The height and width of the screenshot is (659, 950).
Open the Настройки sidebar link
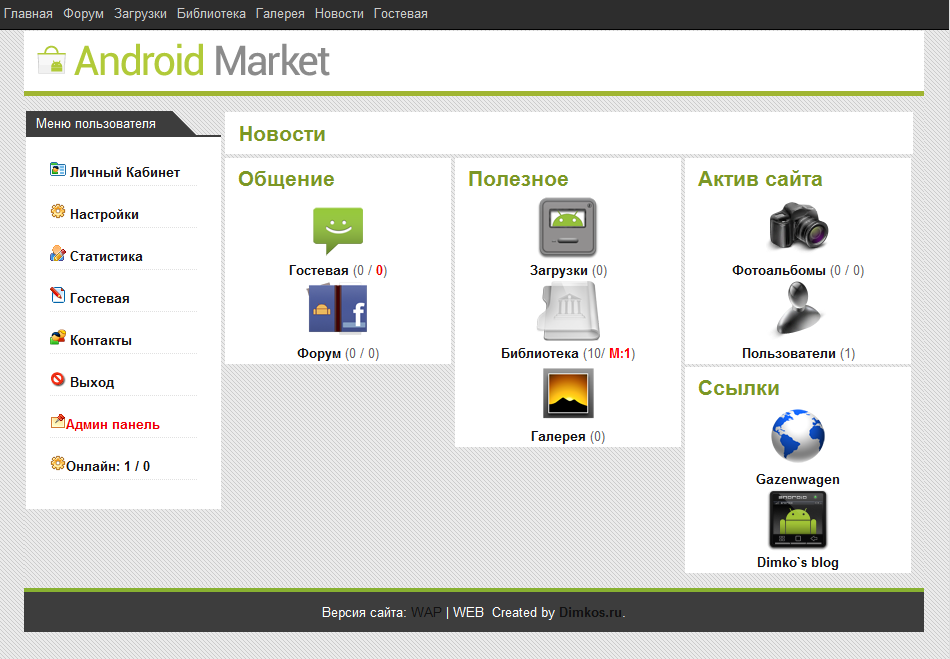104,214
